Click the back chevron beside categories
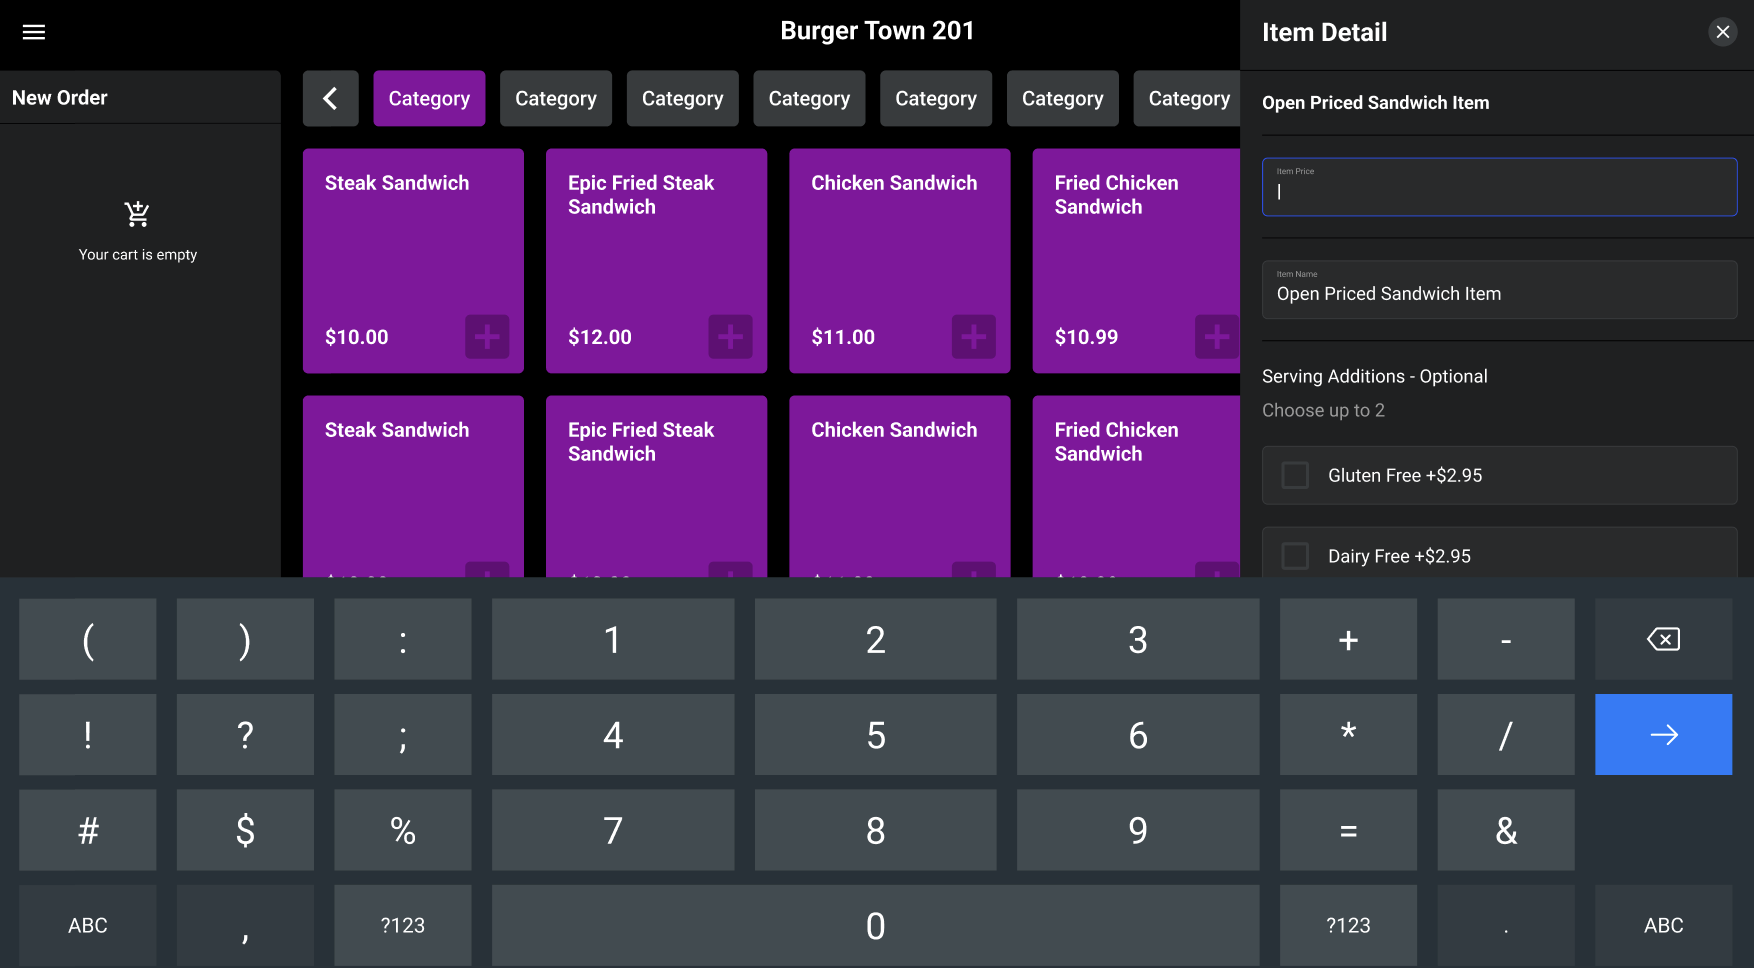This screenshot has height=968, width=1754. tap(330, 98)
